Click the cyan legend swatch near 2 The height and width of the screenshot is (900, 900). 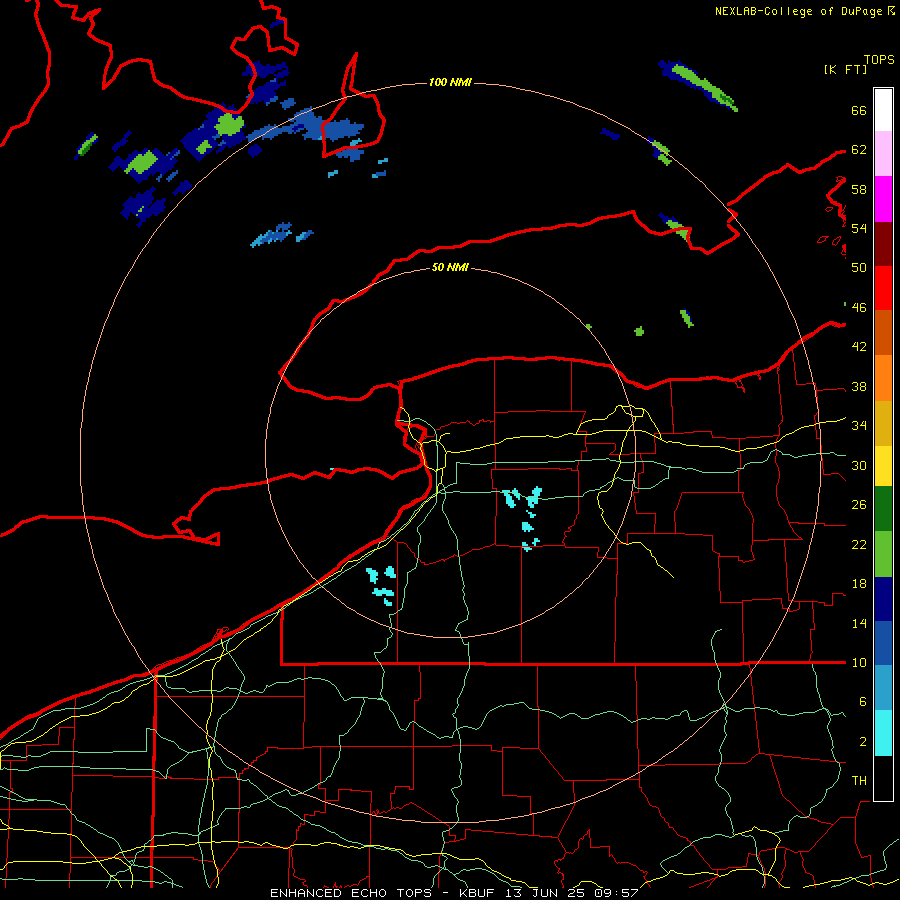pyautogui.click(x=883, y=733)
